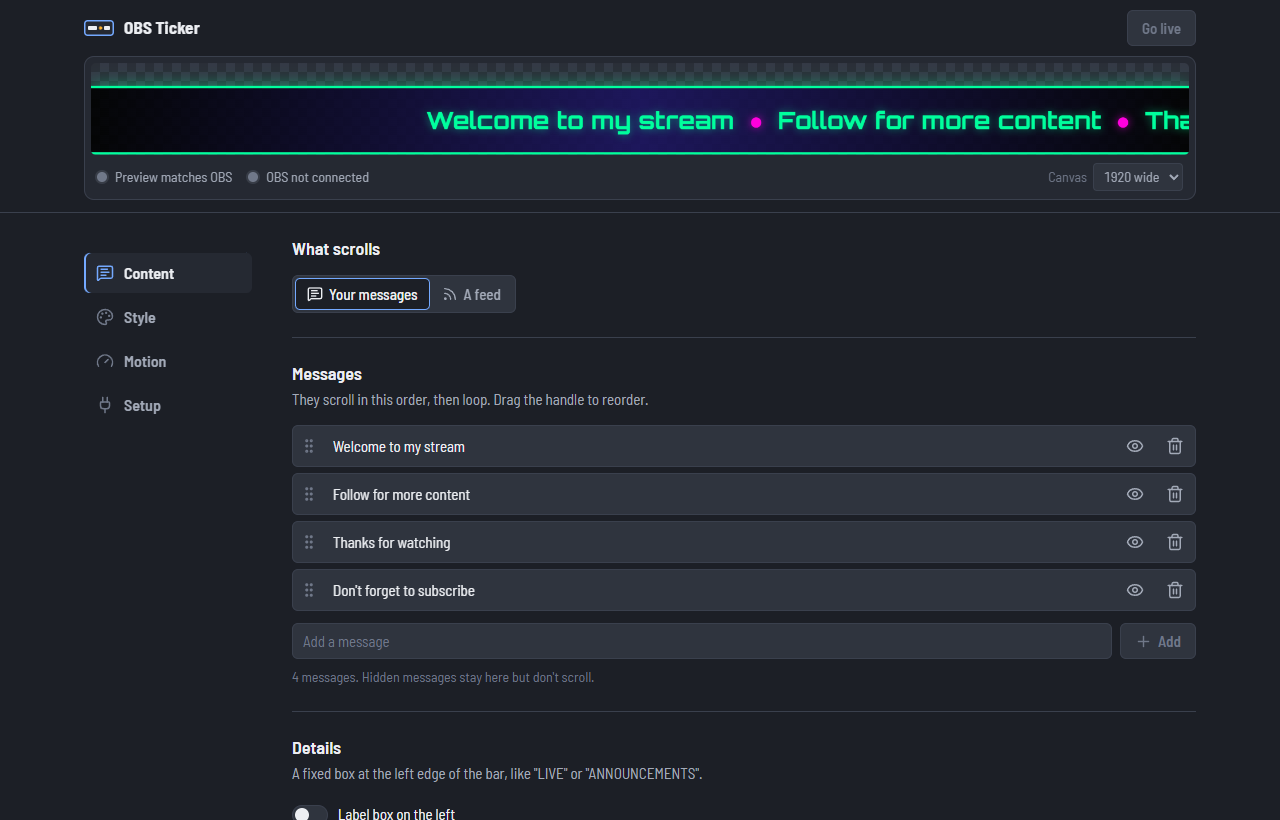Click drag handle on "Follow for more content"

(309, 494)
